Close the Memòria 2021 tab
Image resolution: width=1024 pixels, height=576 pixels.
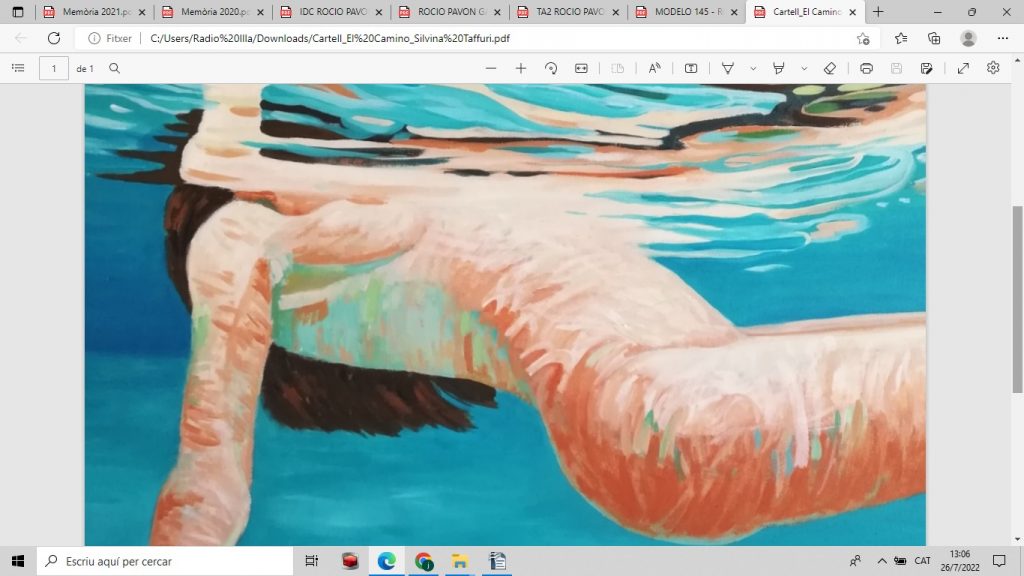(142, 12)
